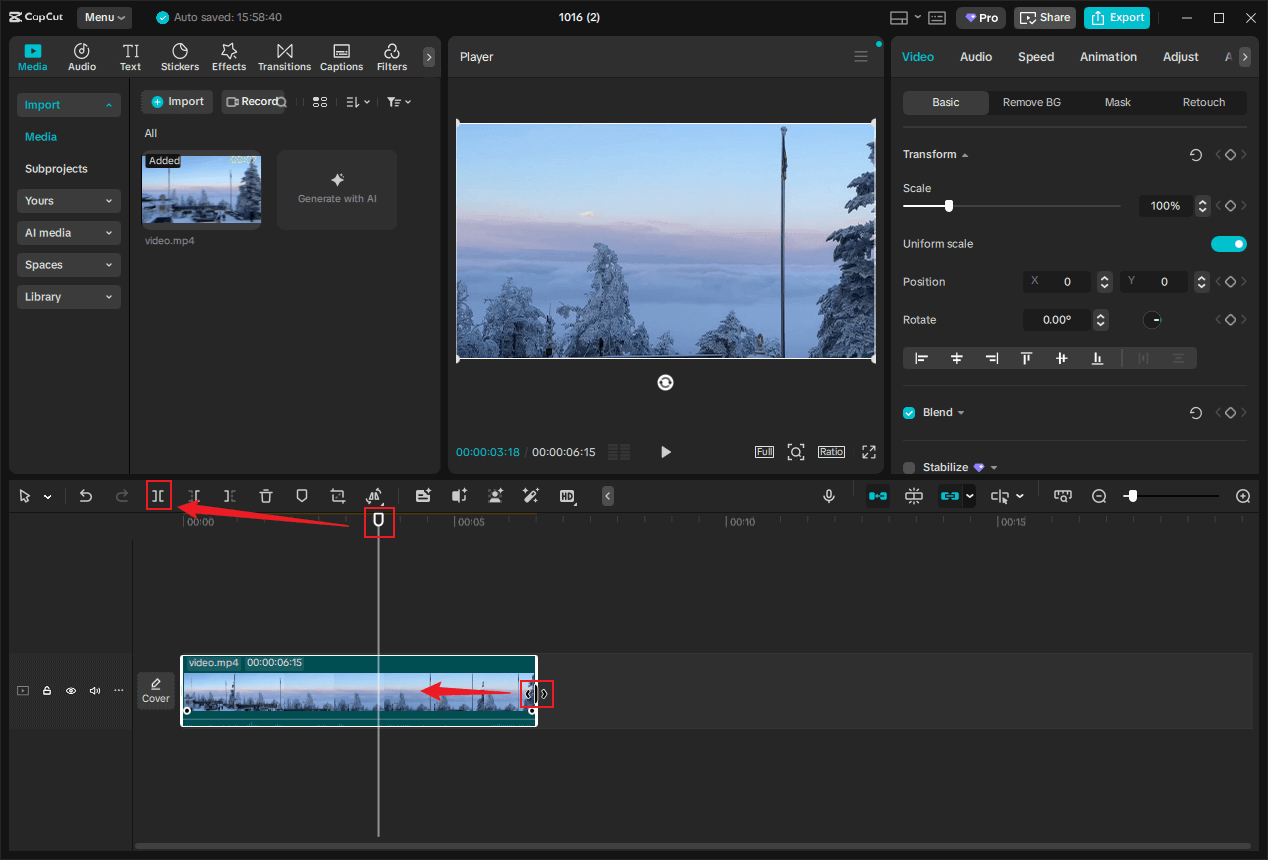Zoom in the timeline with plus icon

(x=1243, y=496)
